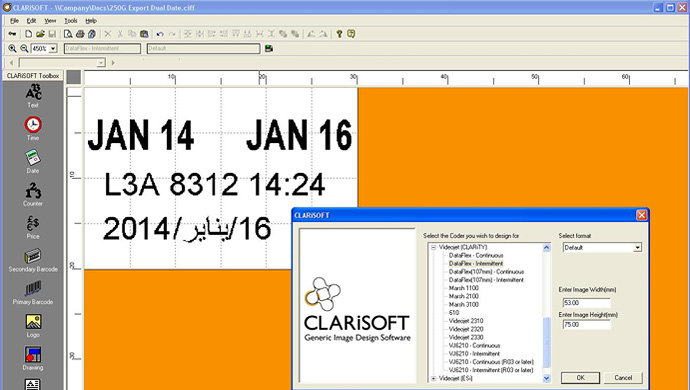Click the zoom in magnifier icon
Image resolution: width=690 pixels, height=390 pixels.
pyautogui.click(x=12, y=48)
